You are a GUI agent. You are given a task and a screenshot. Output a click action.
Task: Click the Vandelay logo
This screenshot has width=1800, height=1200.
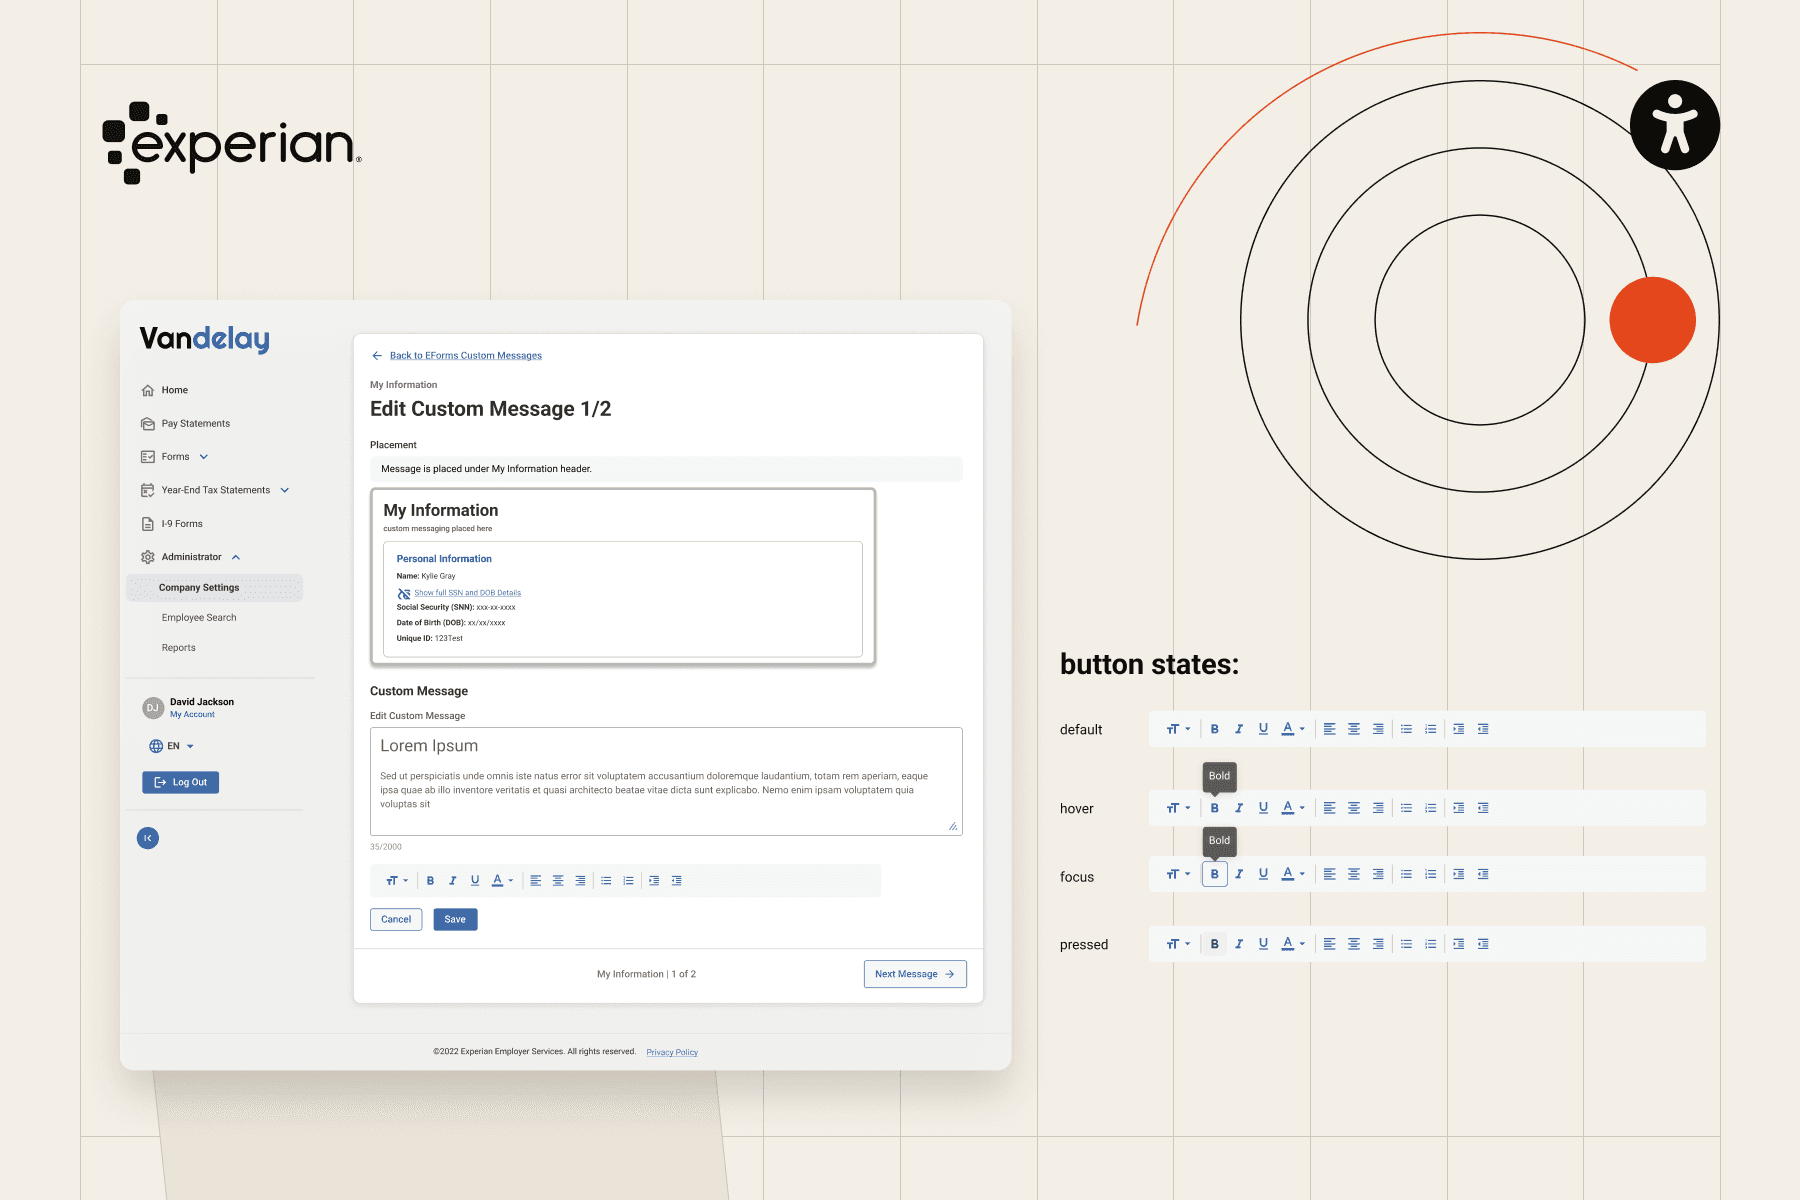pyautogui.click(x=205, y=339)
